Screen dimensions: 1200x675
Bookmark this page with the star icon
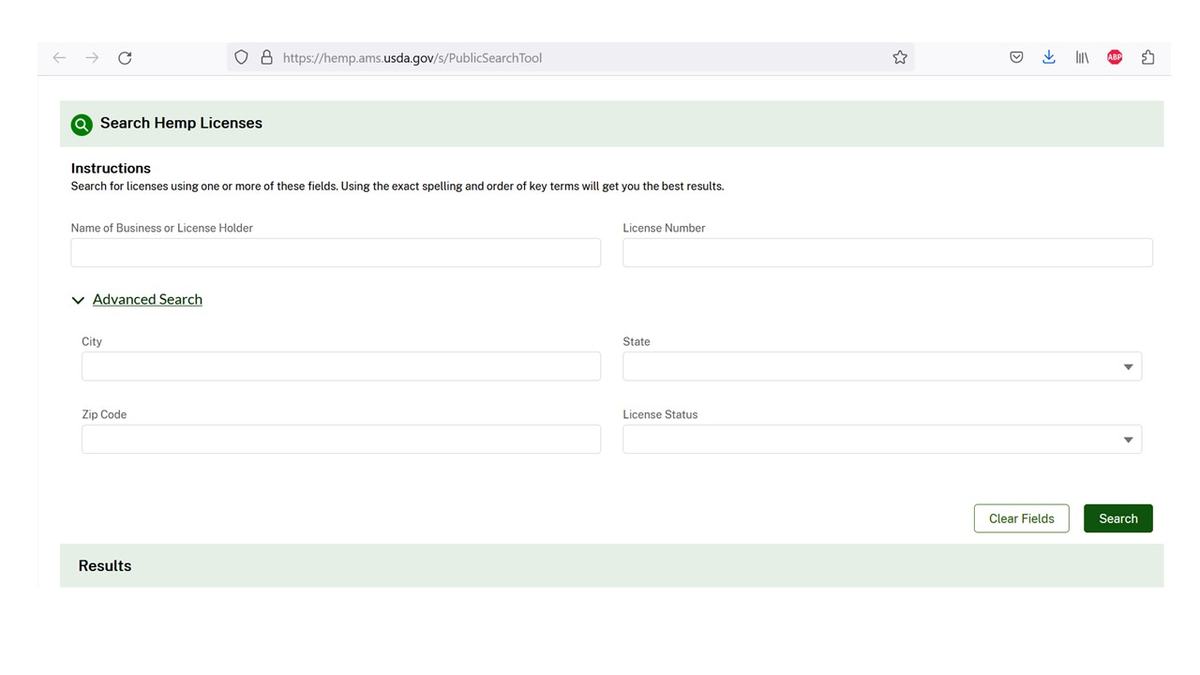tap(900, 58)
